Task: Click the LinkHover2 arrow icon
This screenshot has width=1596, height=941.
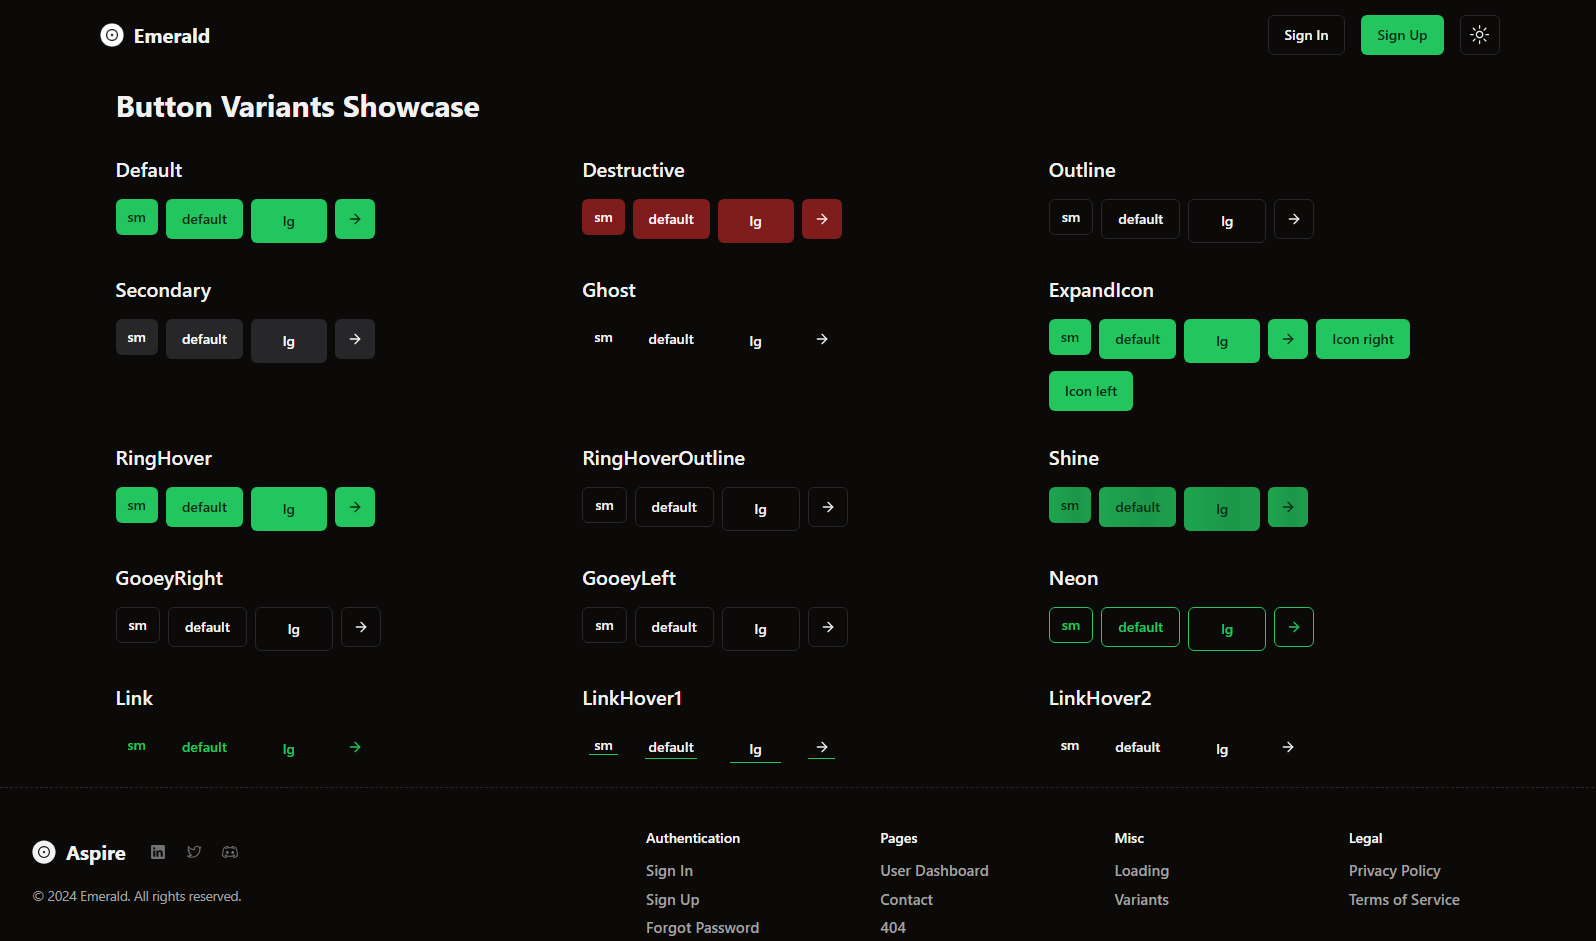Action: [x=1288, y=747]
